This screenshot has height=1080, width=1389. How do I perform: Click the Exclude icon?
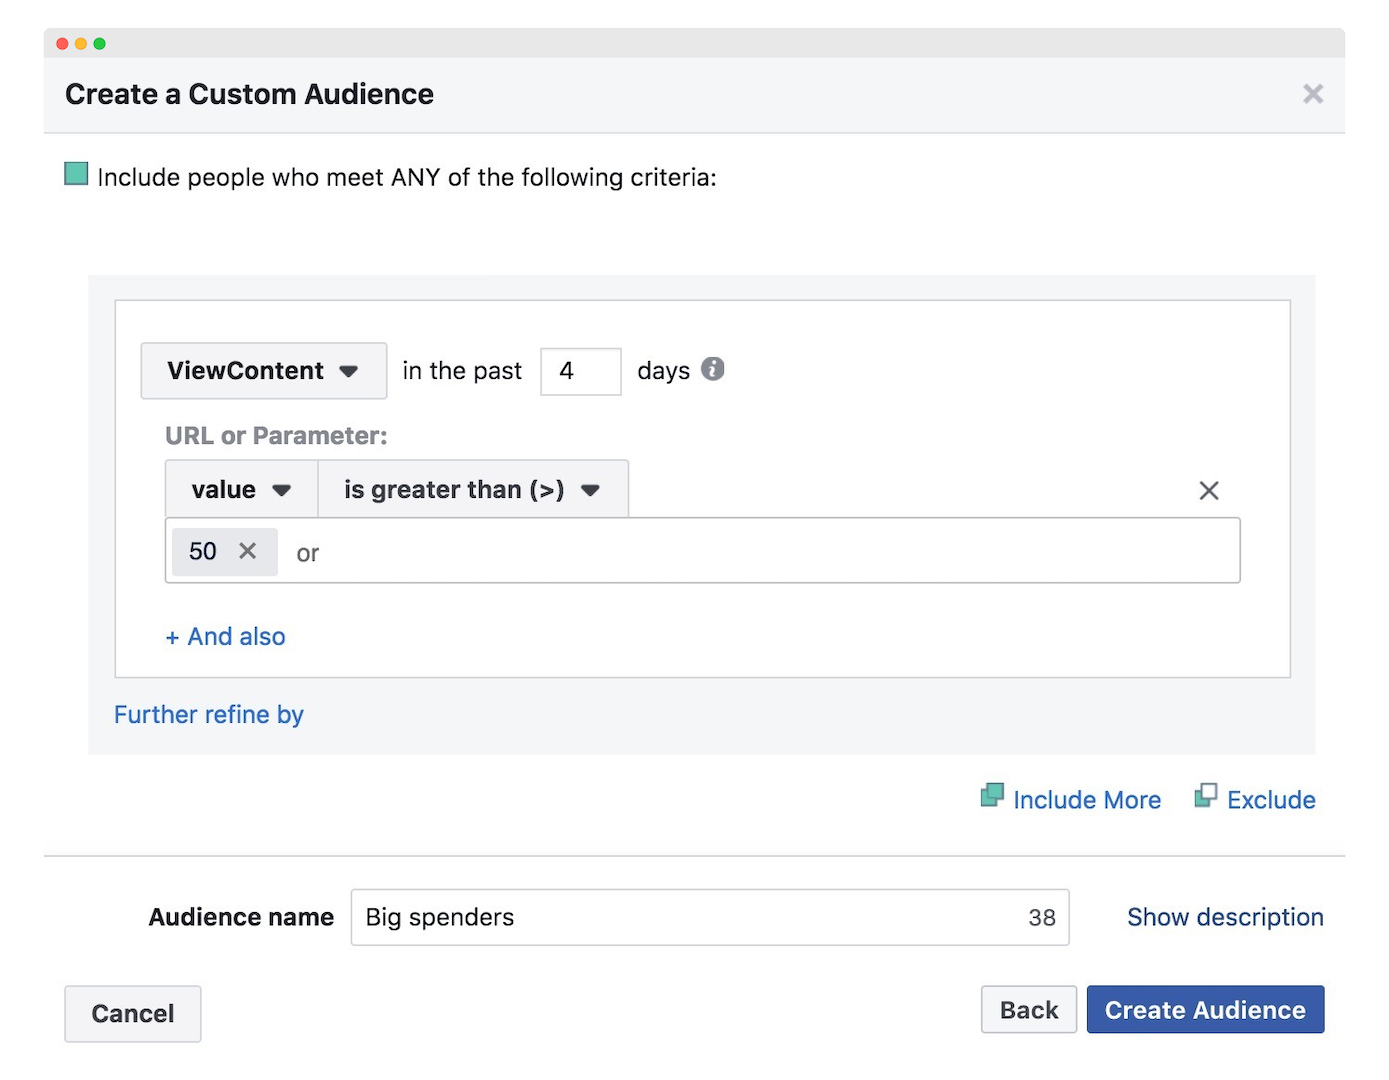coord(1206,796)
